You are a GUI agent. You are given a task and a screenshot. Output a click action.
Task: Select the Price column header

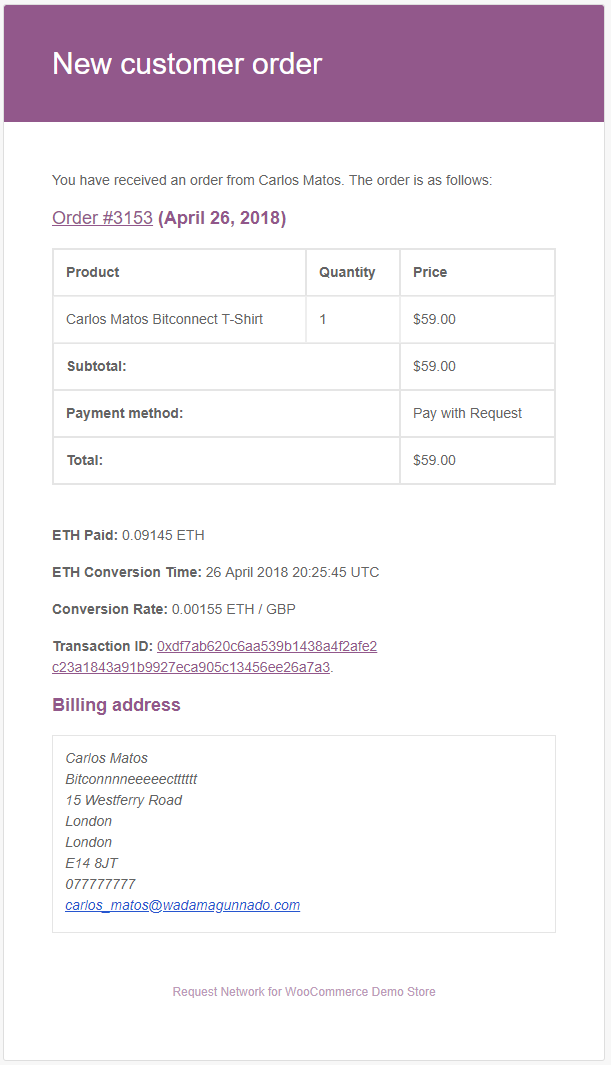(477, 272)
